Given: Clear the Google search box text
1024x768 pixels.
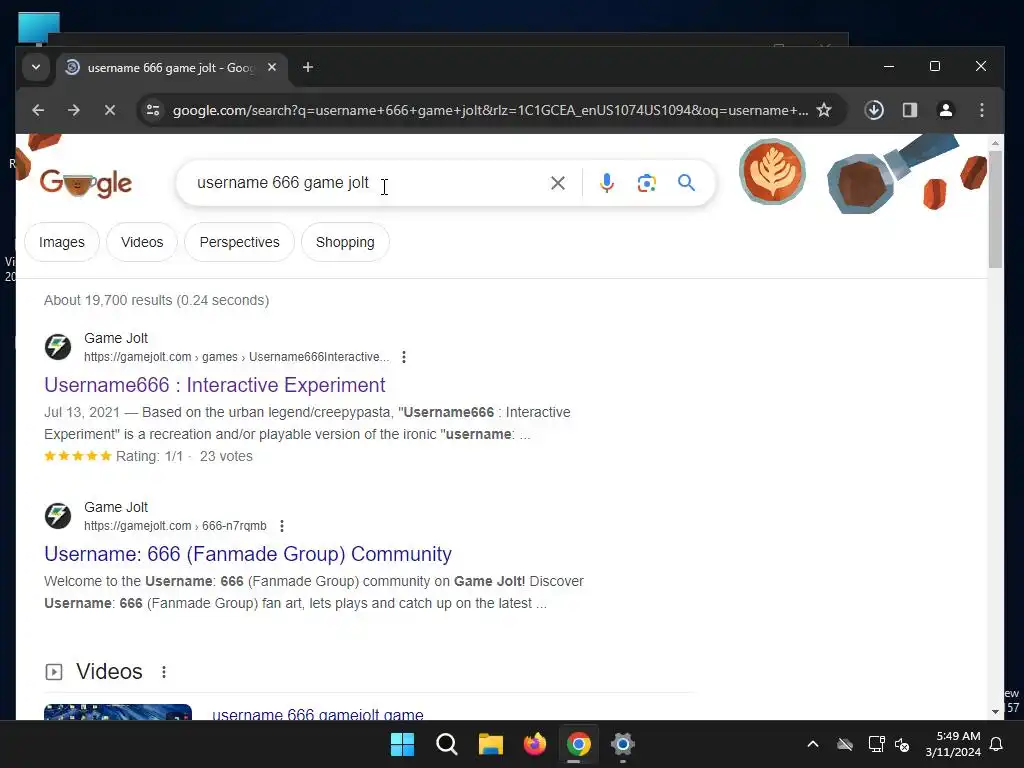Looking at the screenshot, I should coord(558,183).
